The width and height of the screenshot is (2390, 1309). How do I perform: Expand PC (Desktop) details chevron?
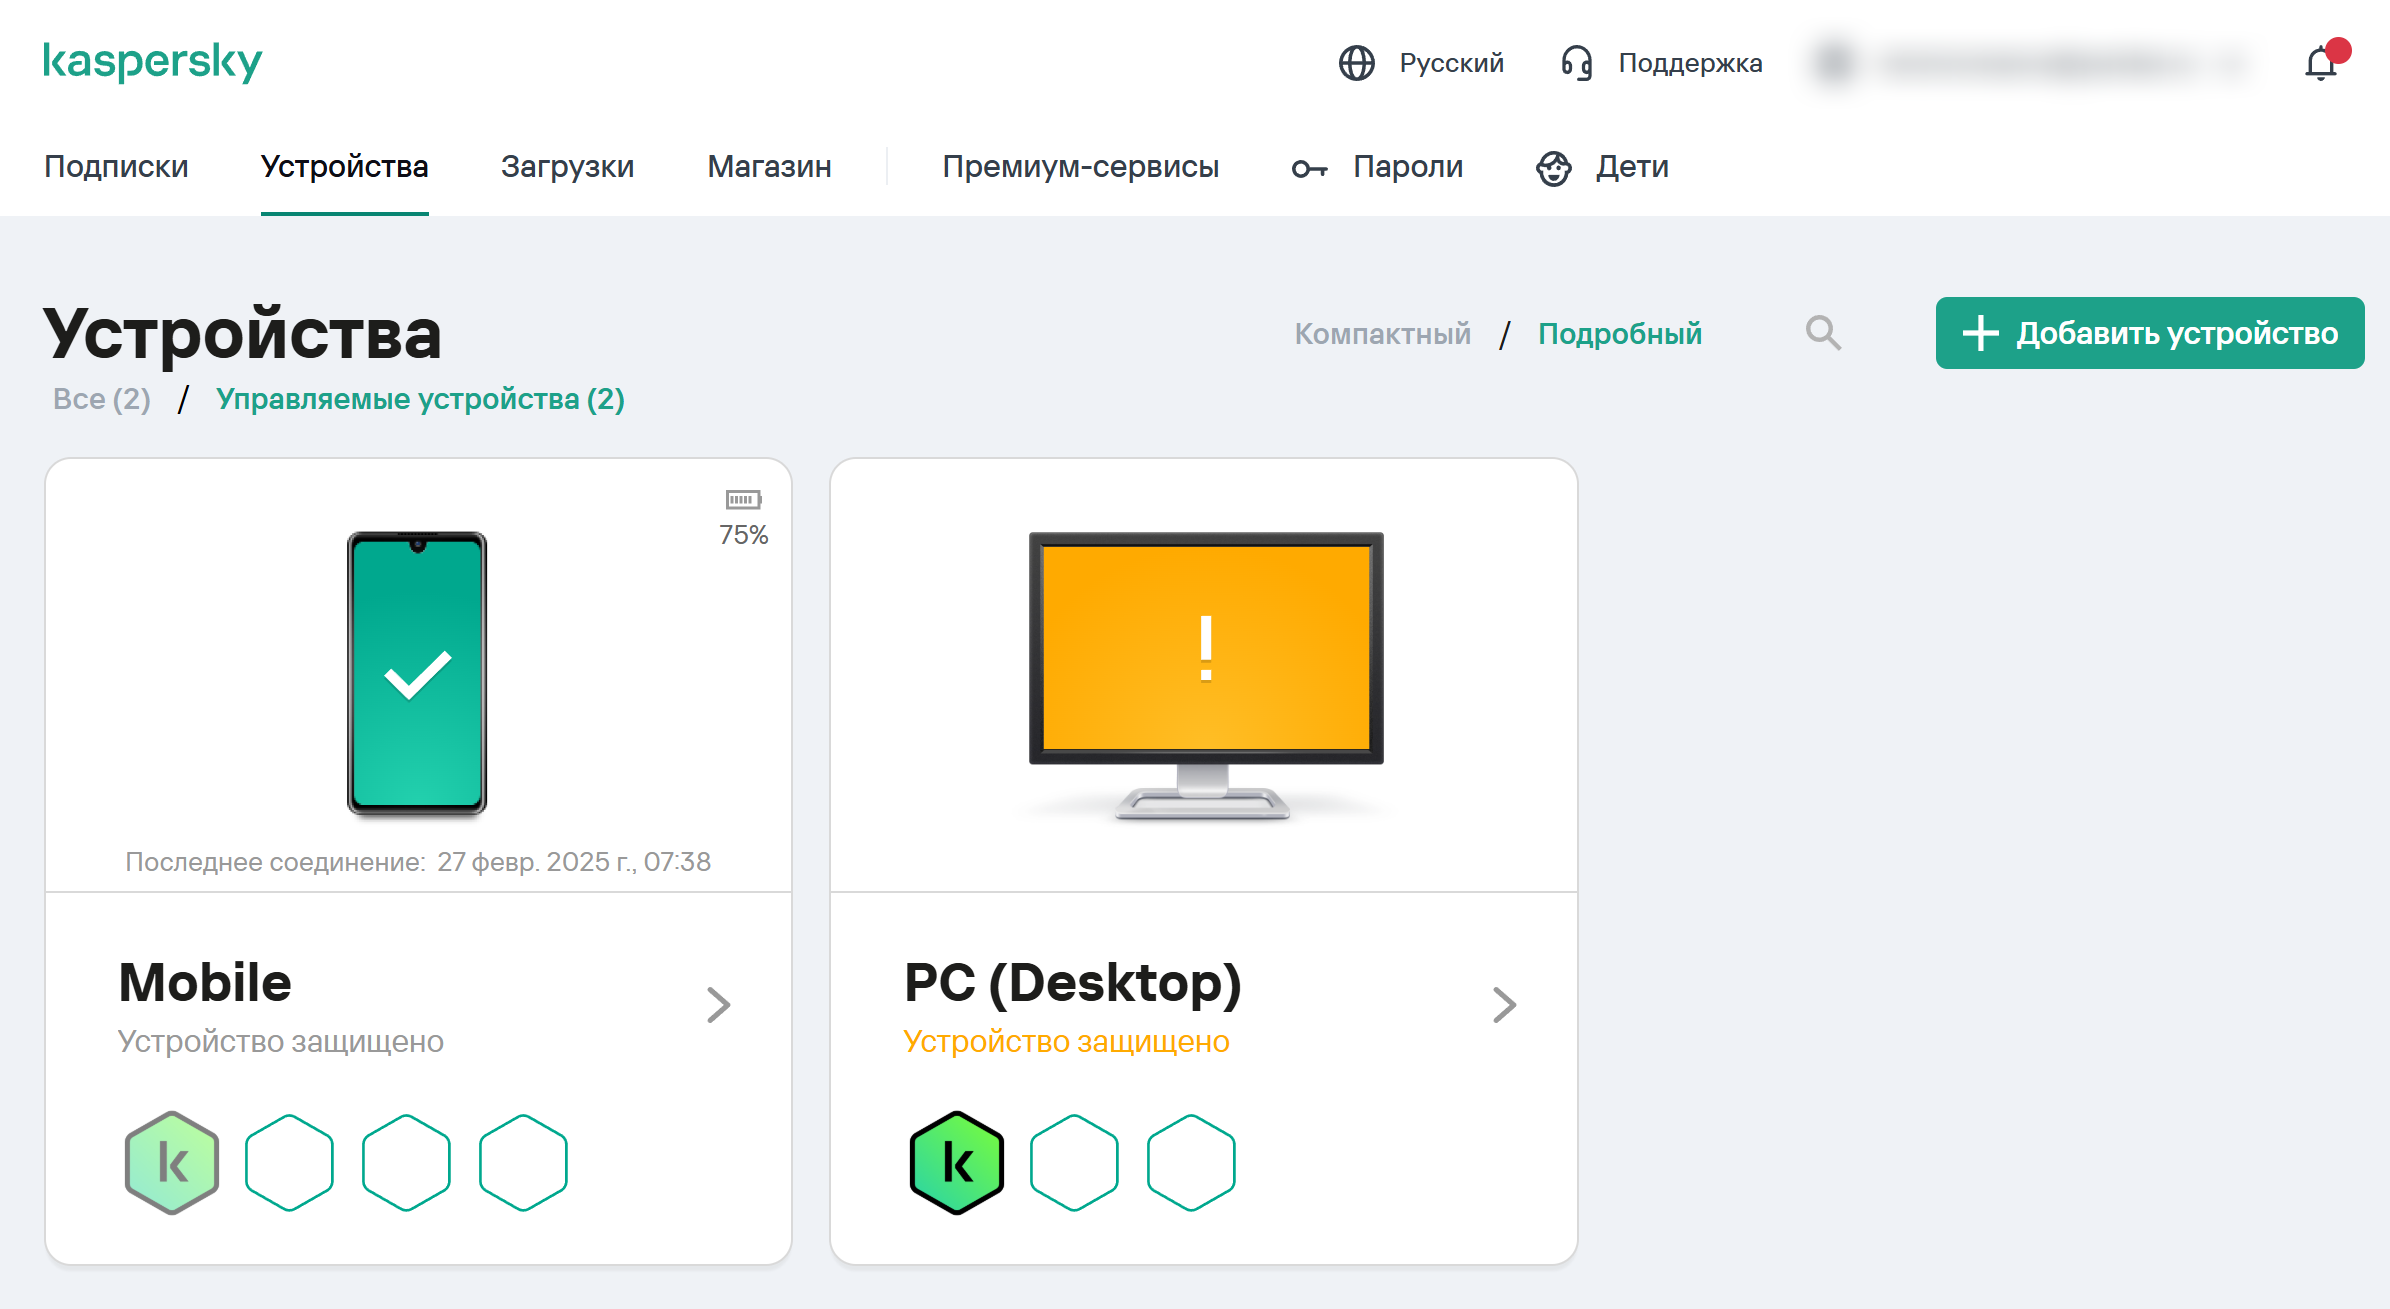(1504, 1005)
